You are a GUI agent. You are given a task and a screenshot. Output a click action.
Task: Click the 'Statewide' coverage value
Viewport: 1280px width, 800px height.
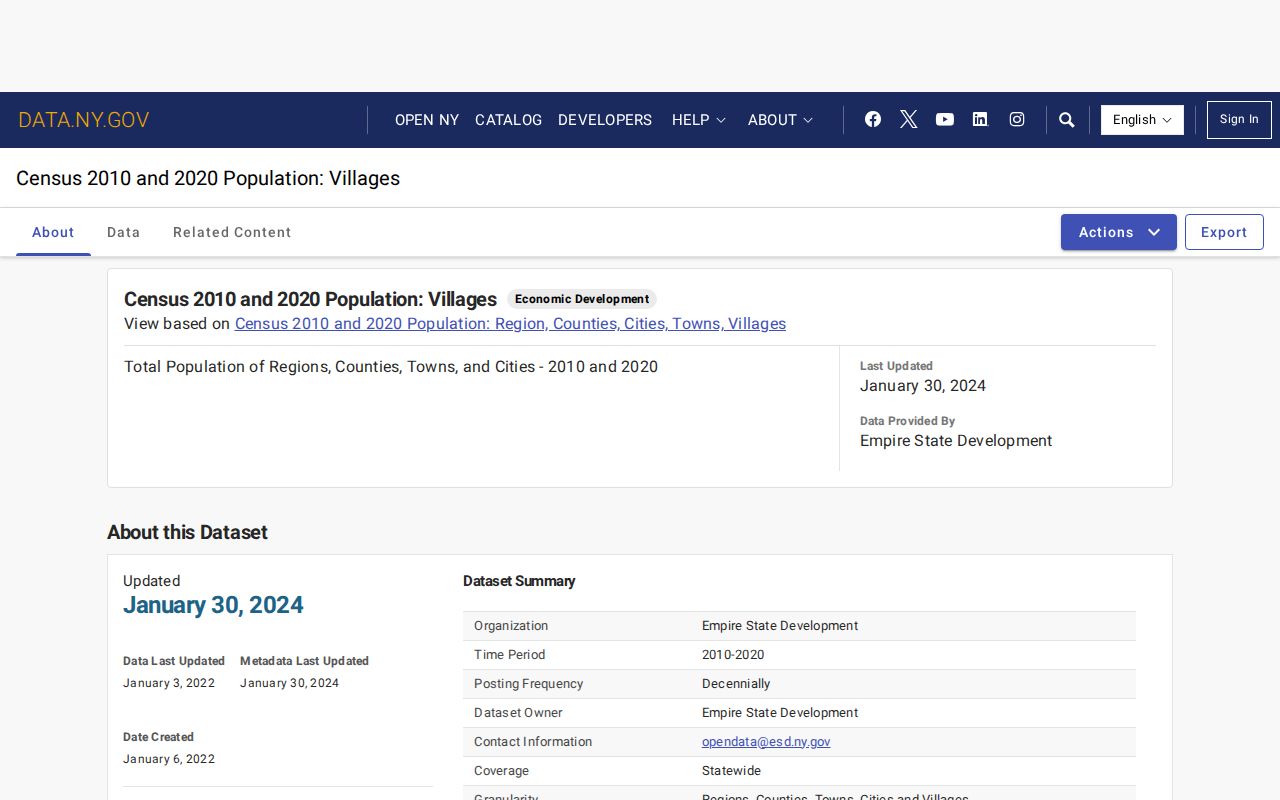tap(731, 771)
